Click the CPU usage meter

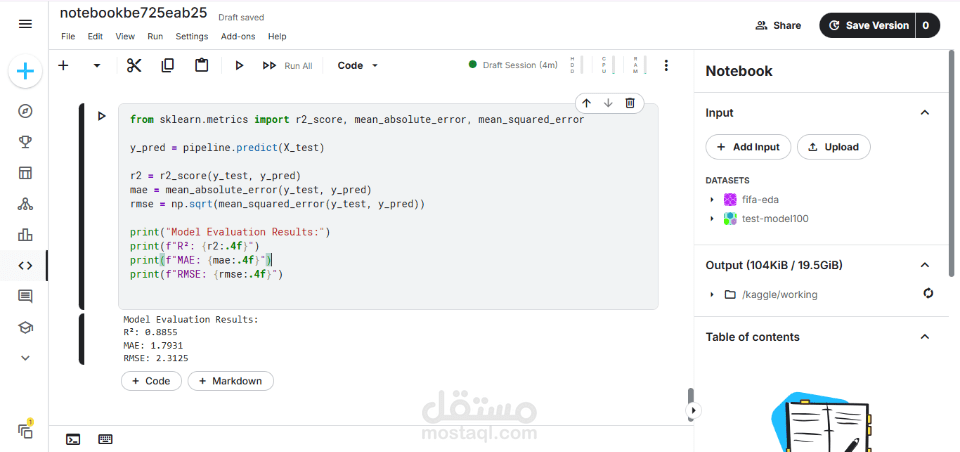point(608,65)
